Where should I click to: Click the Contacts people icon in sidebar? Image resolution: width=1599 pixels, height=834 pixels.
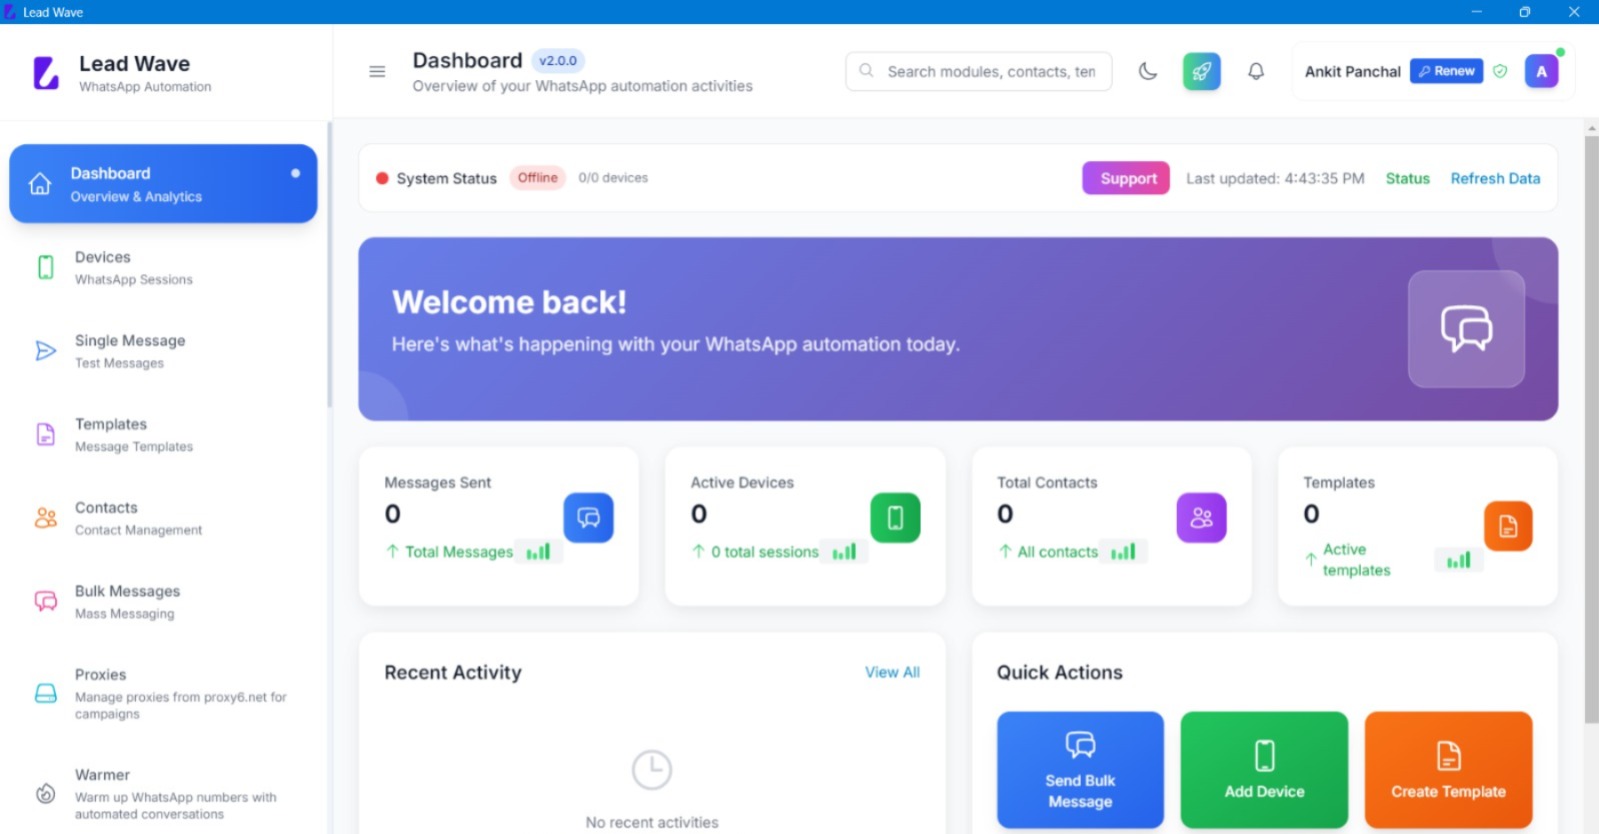pos(46,518)
